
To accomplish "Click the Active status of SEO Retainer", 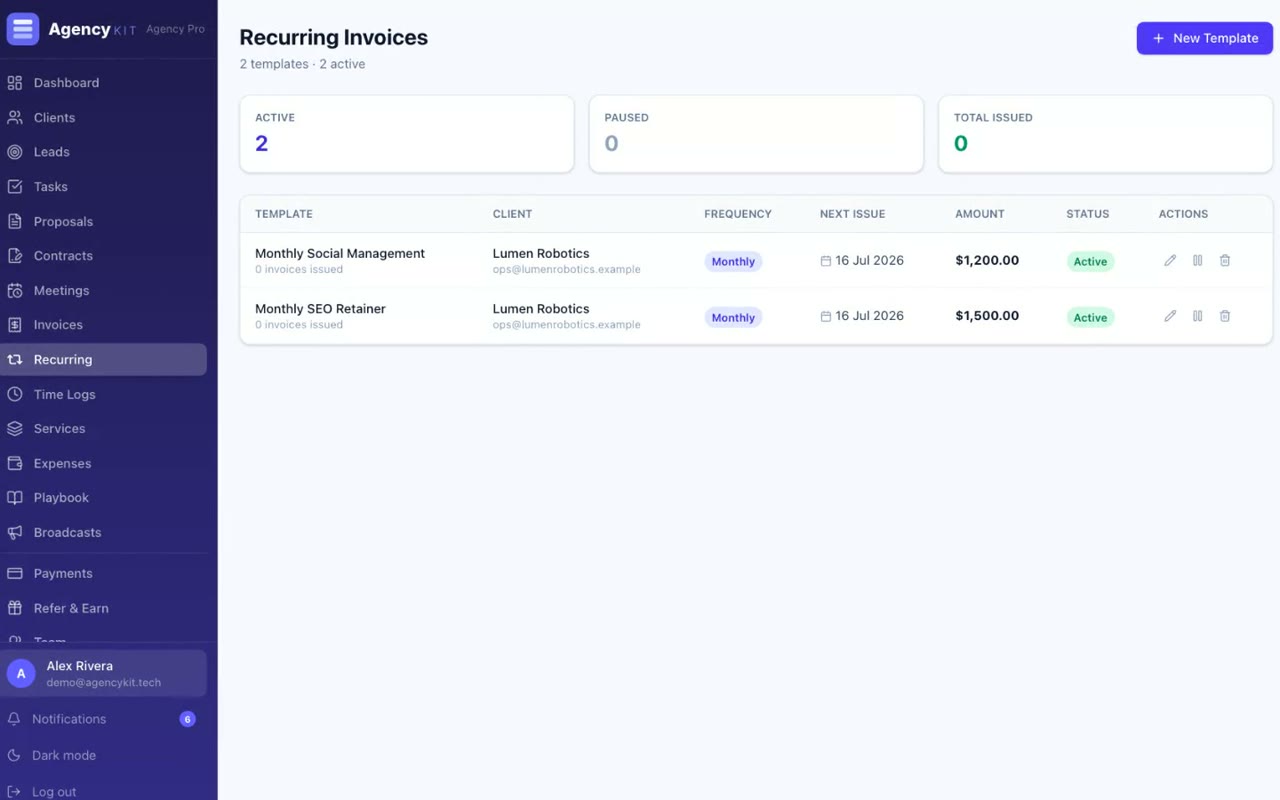I will click(x=1090, y=318).
